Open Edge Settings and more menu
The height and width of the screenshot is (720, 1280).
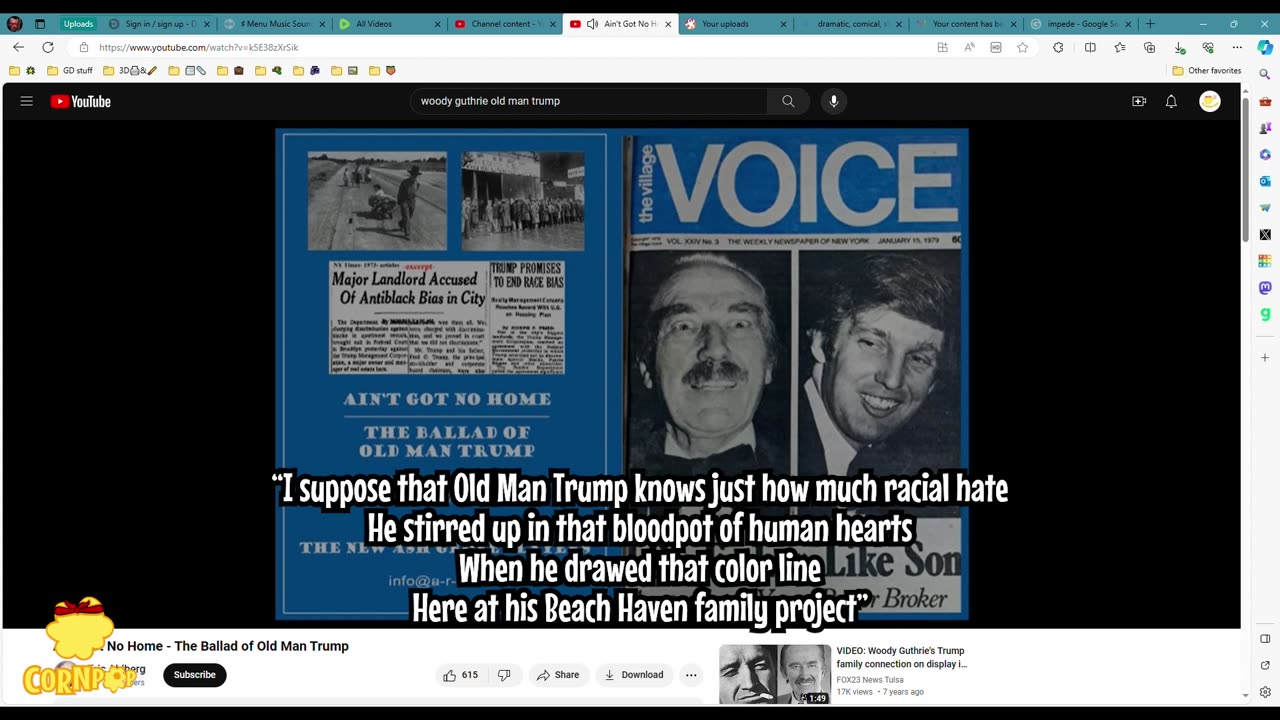pyautogui.click(x=1237, y=47)
